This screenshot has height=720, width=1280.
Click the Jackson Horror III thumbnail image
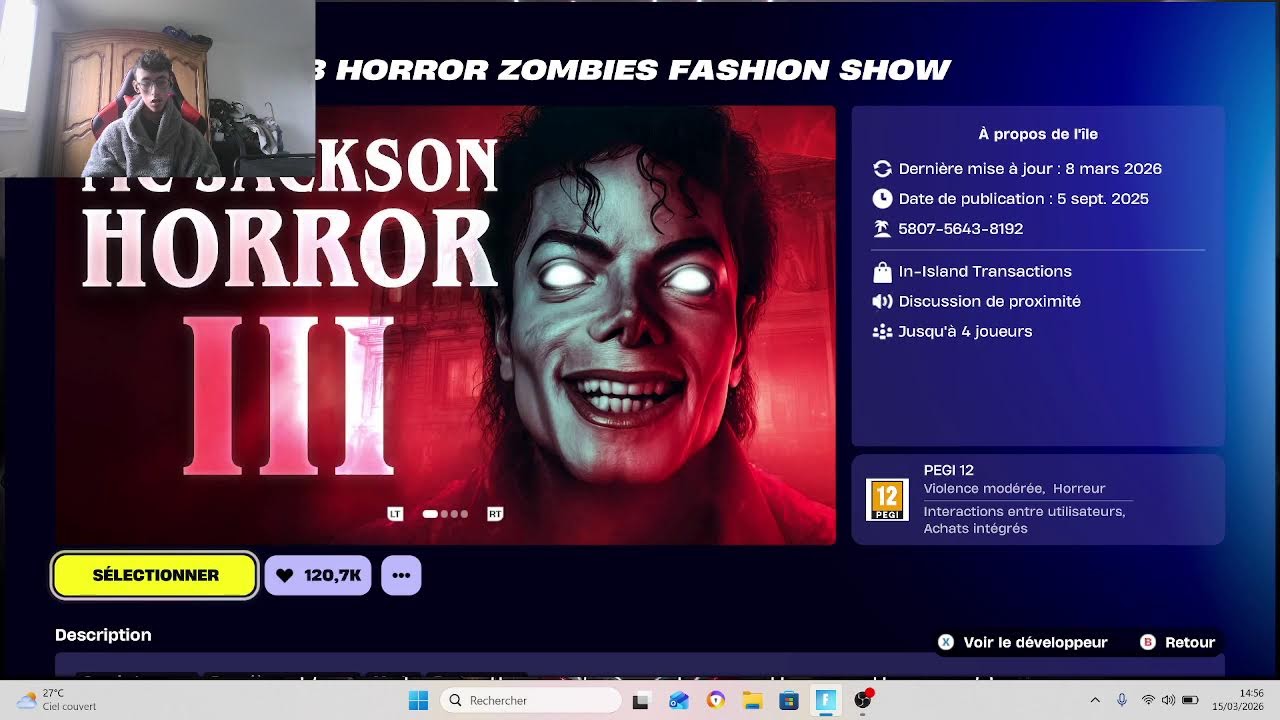445,325
